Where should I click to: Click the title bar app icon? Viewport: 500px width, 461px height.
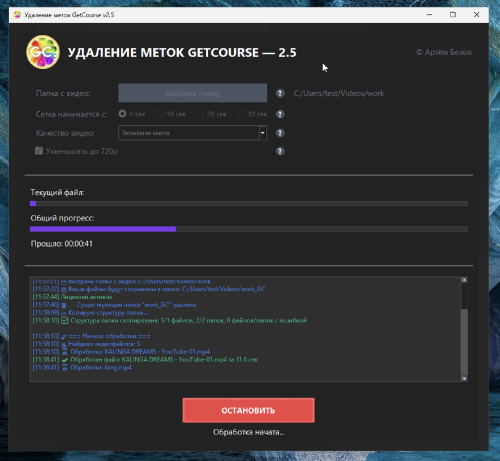click(17, 15)
